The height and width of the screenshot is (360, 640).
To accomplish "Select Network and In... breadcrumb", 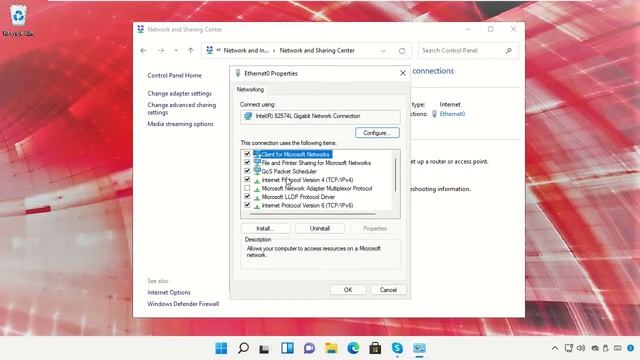I will [x=246, y=51].
